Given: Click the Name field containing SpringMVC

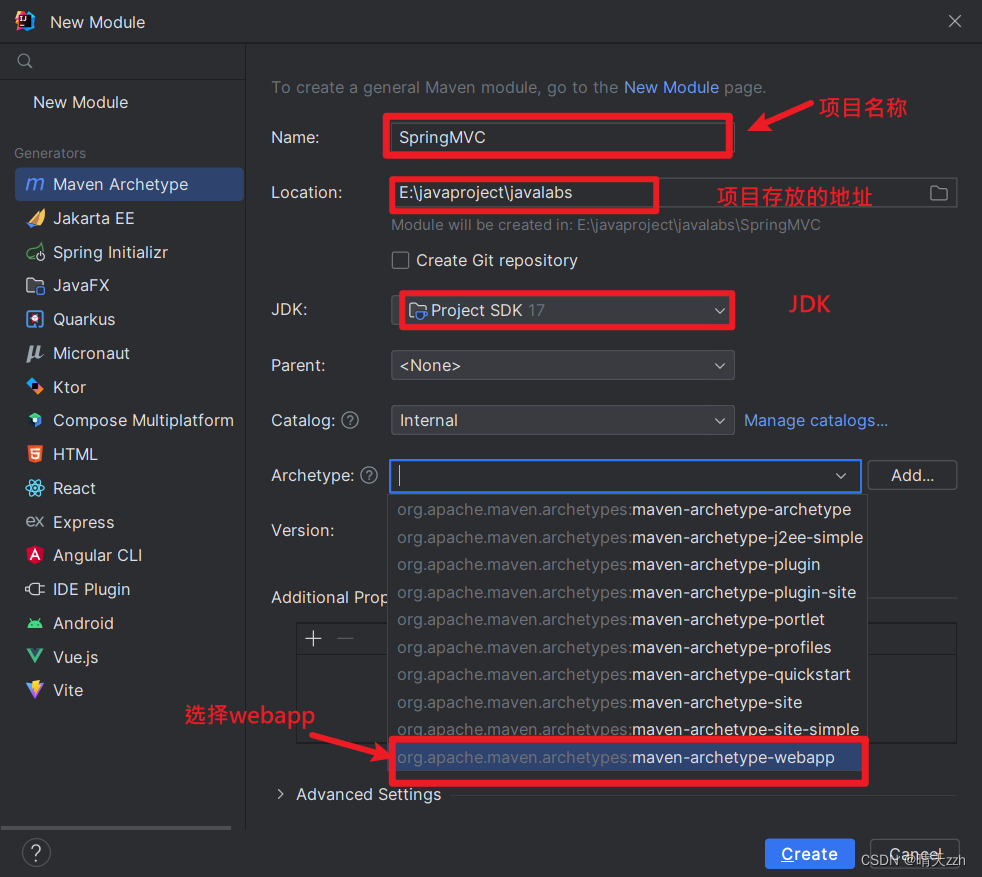Looking at the screenshot, I should click(561, 137).
